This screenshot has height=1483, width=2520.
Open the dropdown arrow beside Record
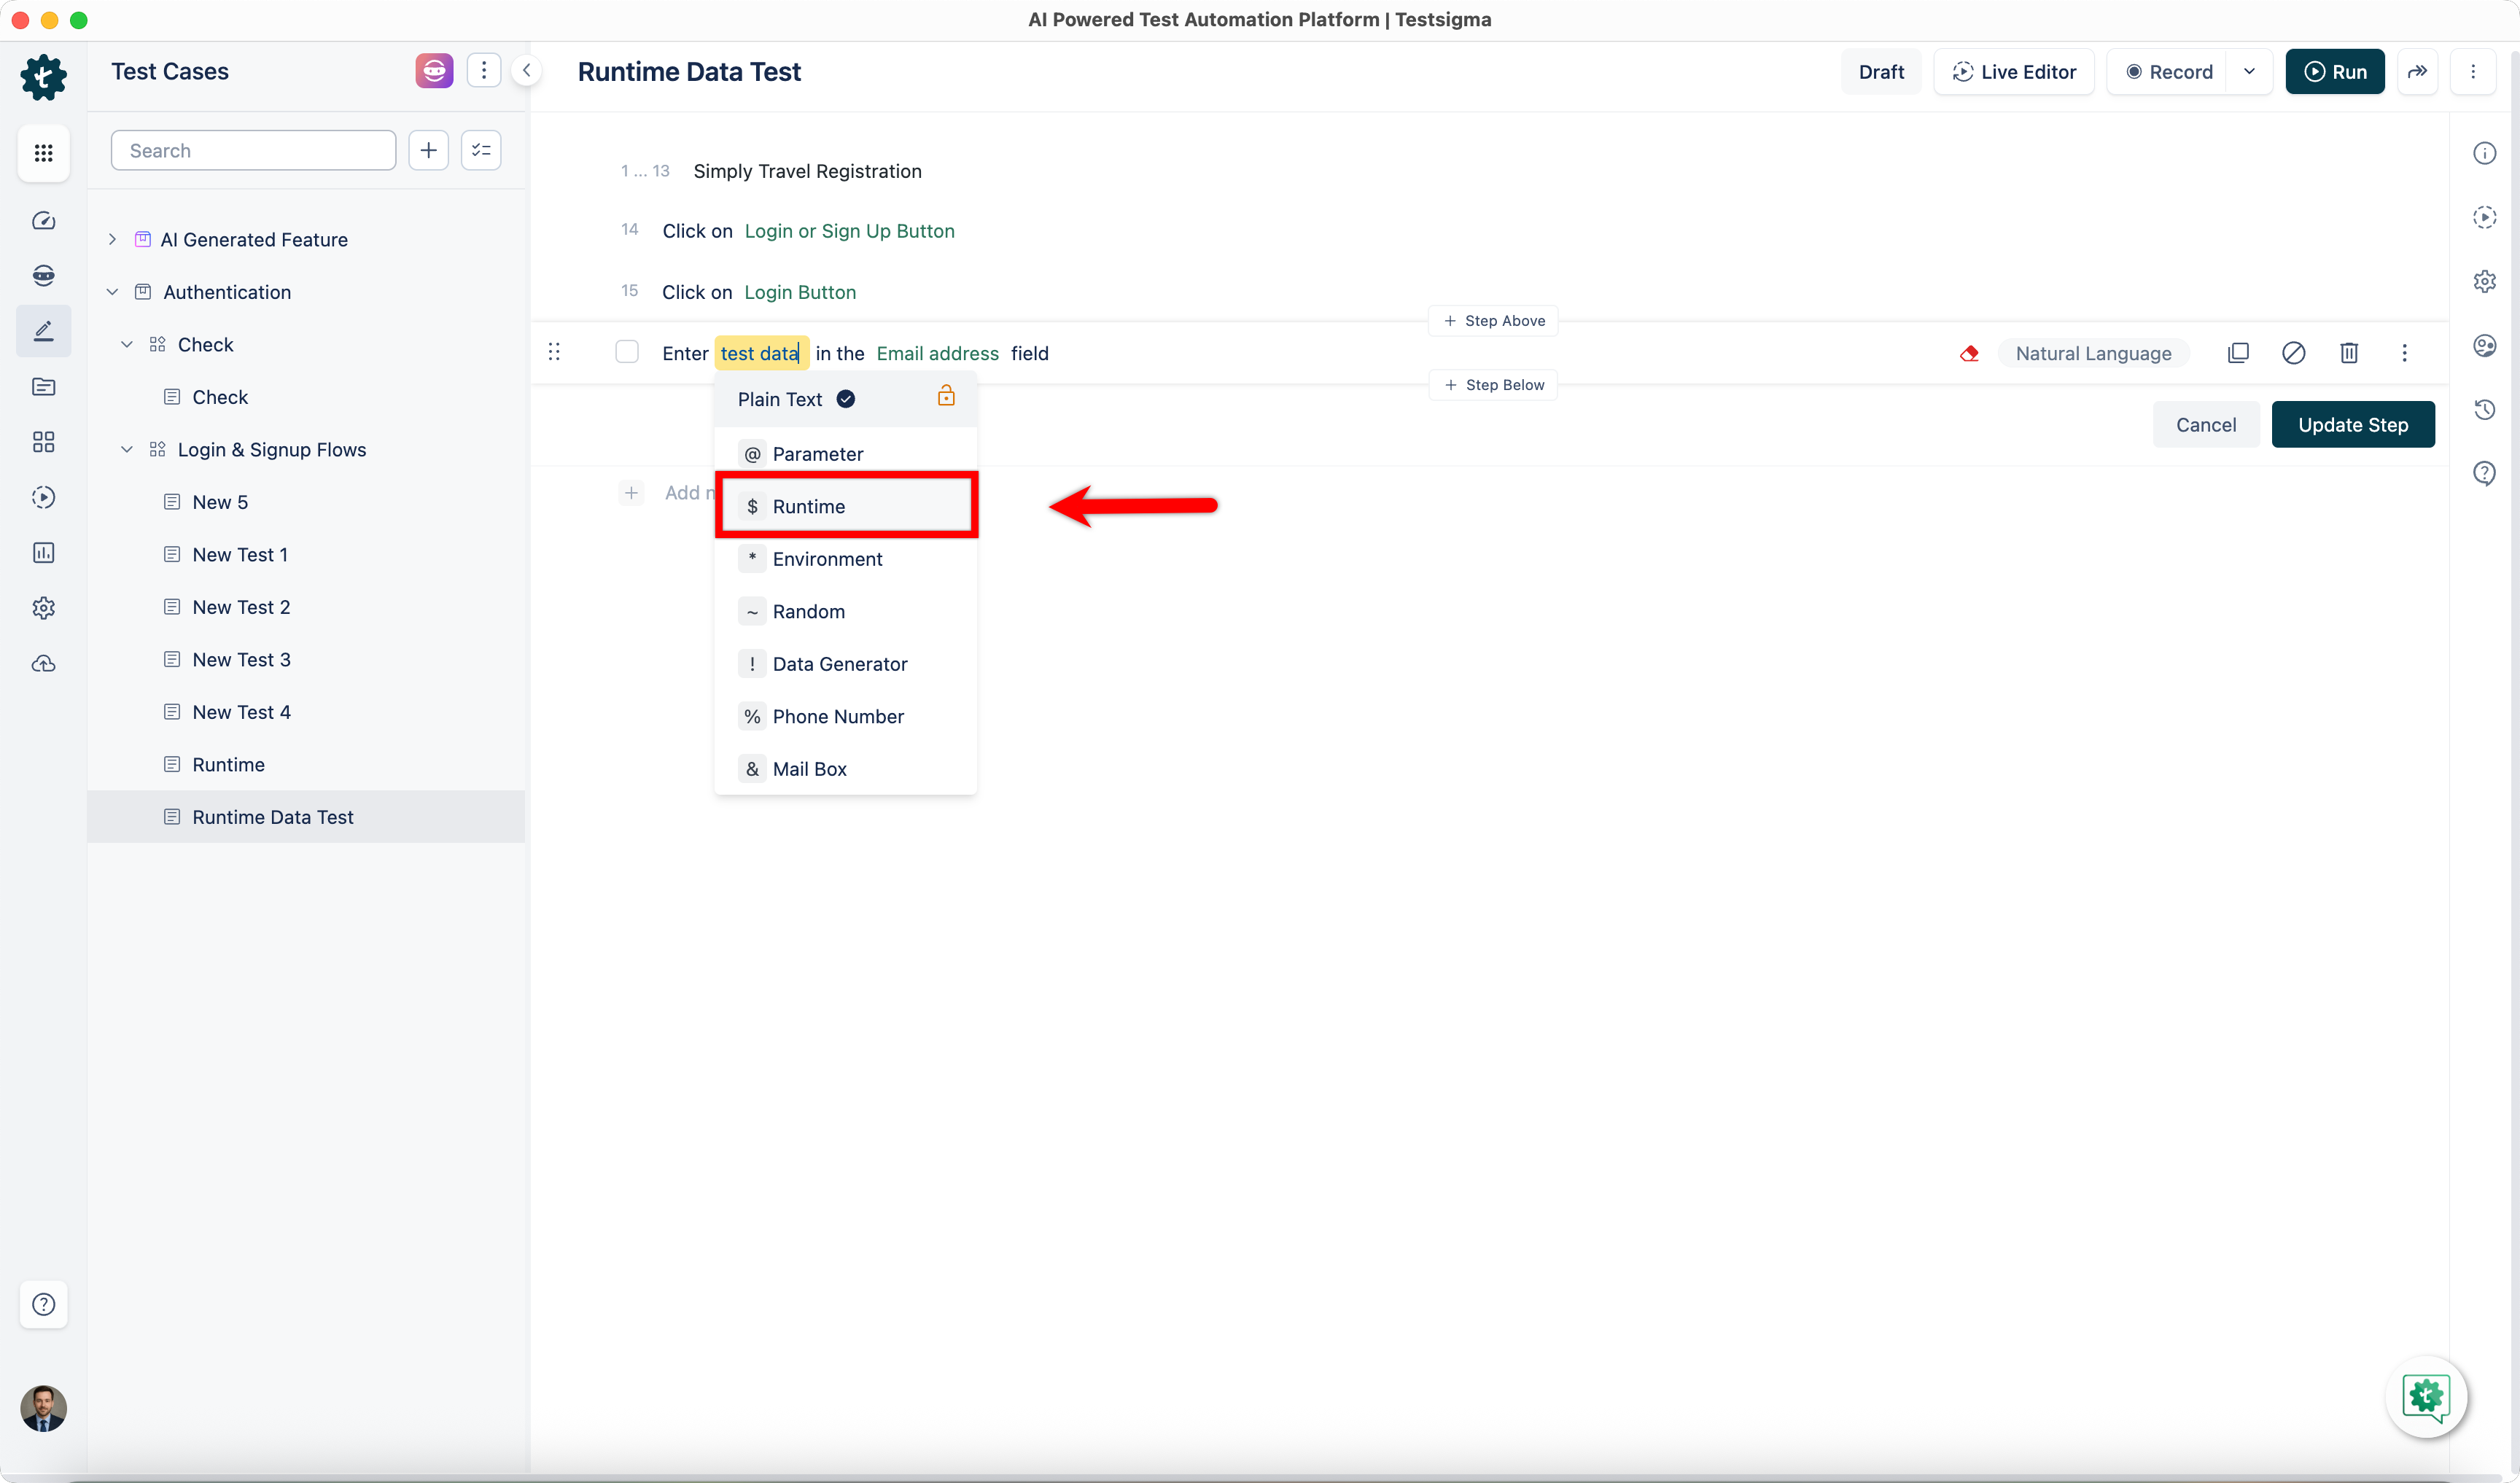[x=2249, y=72]
